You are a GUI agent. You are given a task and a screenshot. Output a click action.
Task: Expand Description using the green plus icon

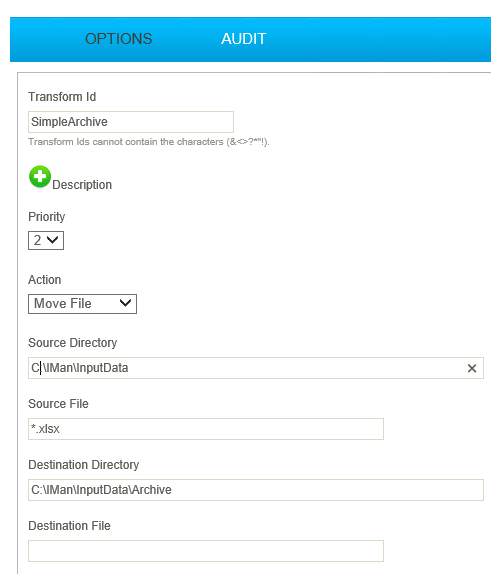tap(40, 177)
